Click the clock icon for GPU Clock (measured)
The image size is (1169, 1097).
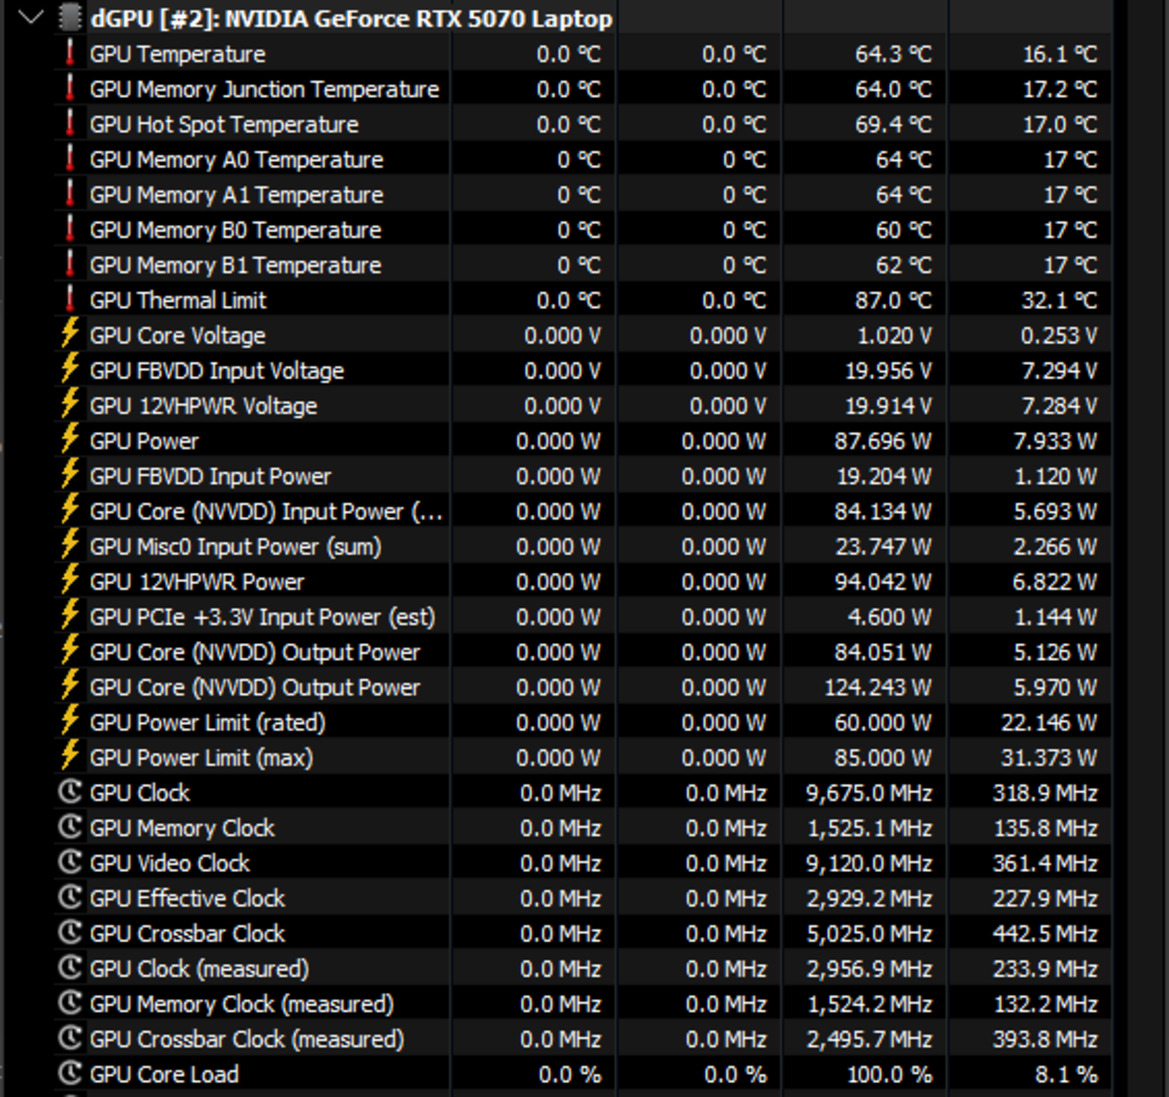coord(69,967)
